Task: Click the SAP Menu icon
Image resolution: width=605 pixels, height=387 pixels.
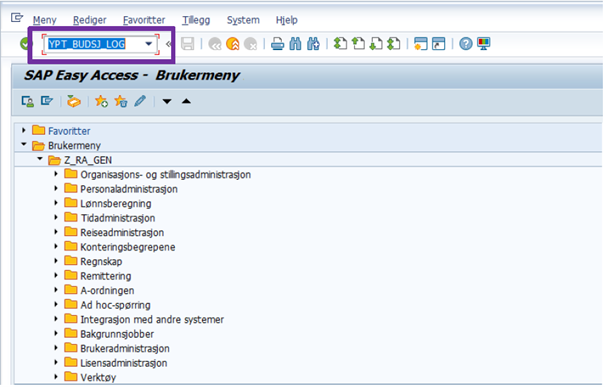Action: (x=47, y=101)
